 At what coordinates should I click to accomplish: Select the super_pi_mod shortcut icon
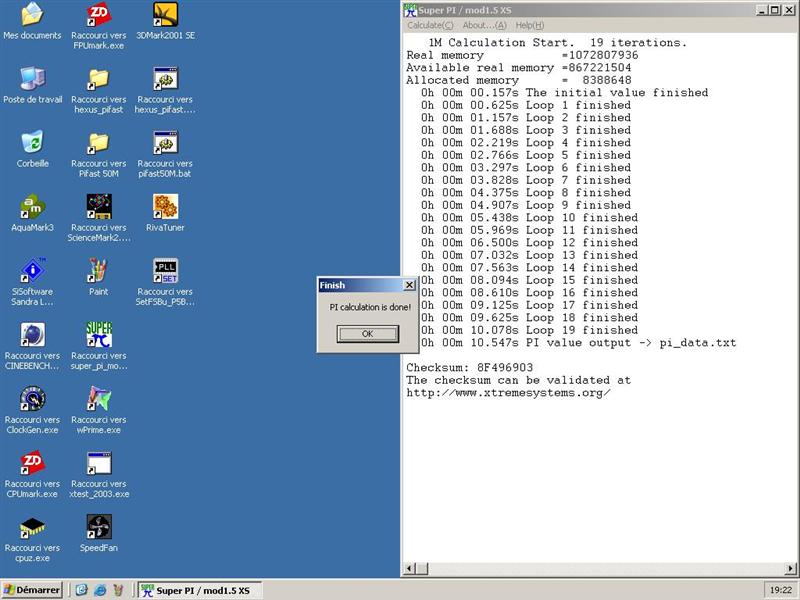[98, 335]
